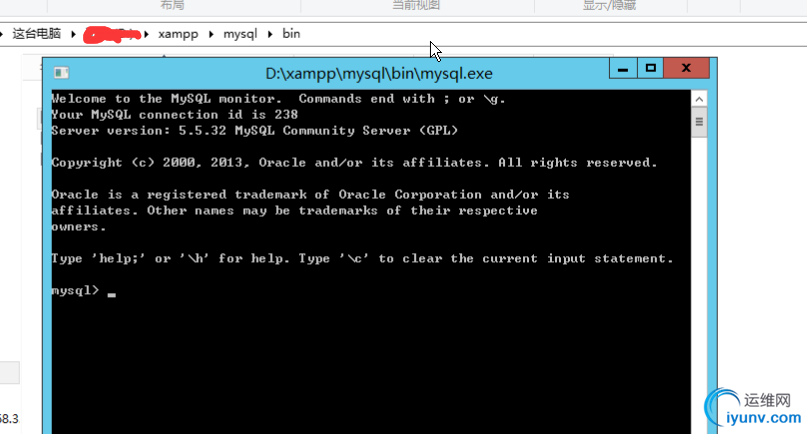The width and height of the screenshot is (807, 434).
Task: Close the mysql.exe console window
Action: coord(686,68)
